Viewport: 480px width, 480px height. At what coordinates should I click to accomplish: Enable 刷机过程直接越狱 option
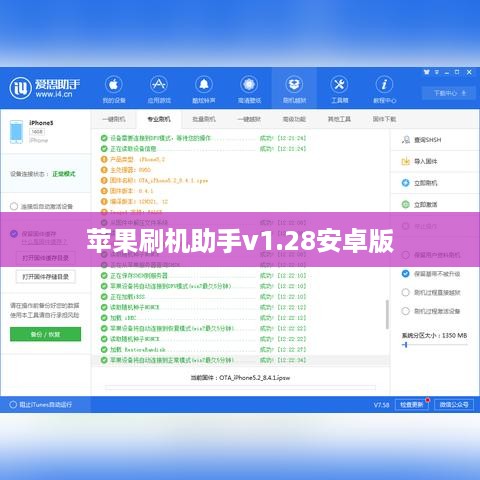(x=405, y=292)
